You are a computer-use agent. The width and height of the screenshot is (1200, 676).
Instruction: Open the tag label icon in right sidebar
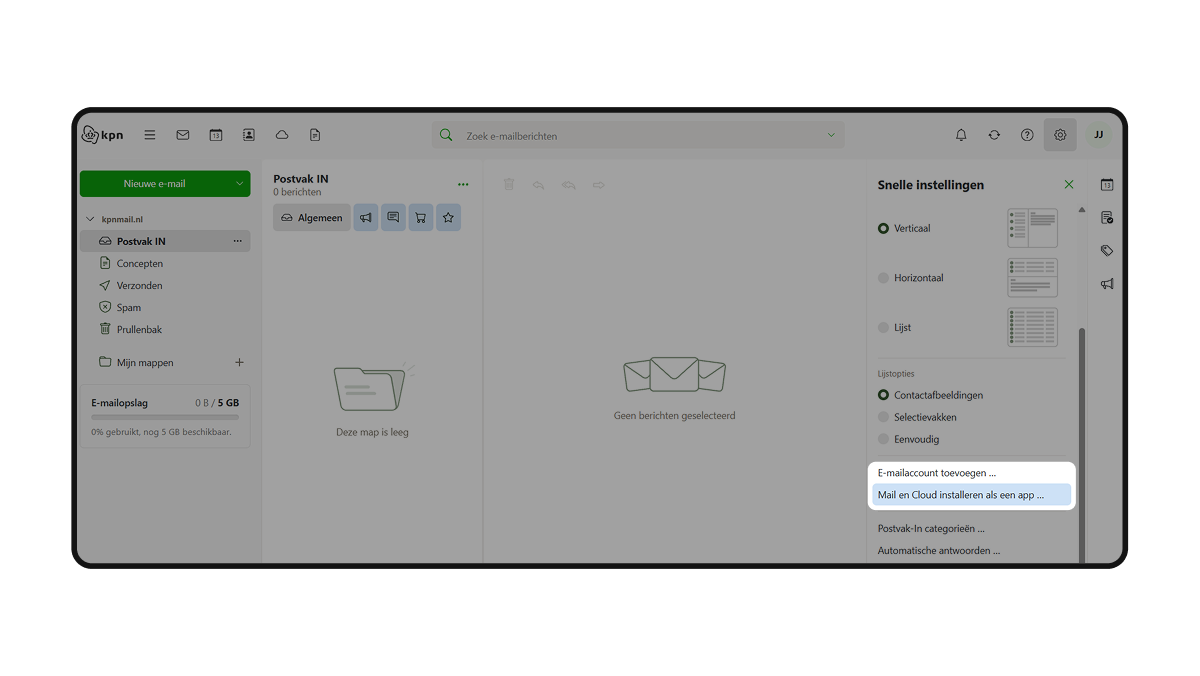(x=1107, y=251)
